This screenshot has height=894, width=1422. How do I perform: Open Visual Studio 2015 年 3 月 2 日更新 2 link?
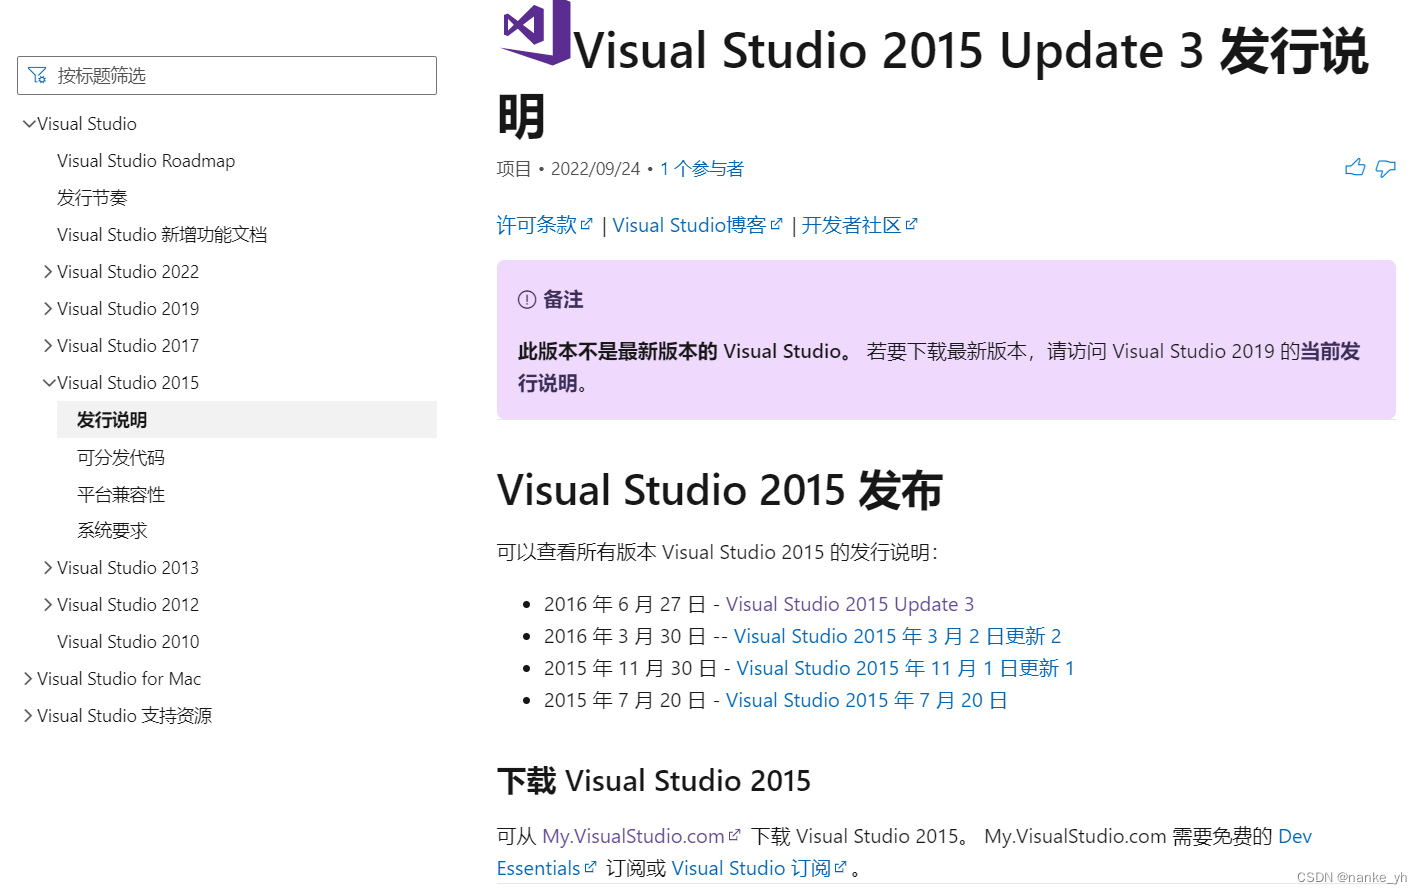[x=898, y=636]
